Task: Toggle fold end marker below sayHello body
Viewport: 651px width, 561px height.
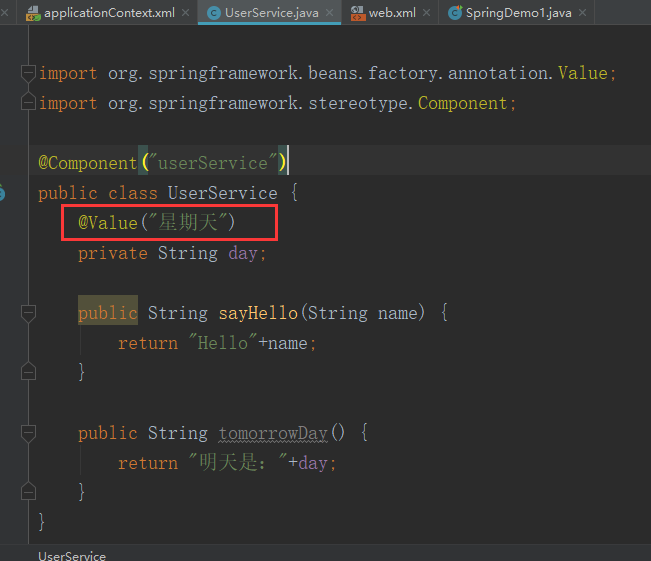Action: (x=28, y=372)
